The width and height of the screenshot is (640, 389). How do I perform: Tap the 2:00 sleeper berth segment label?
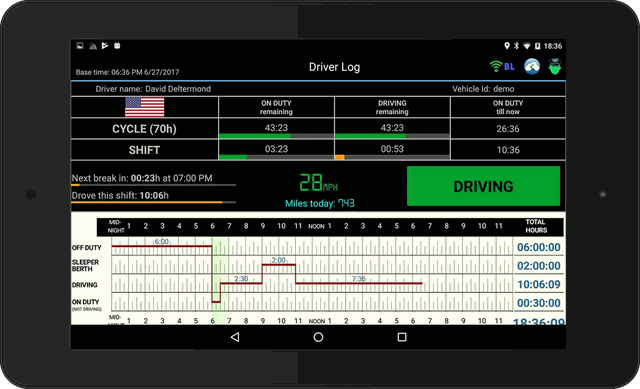(279, 260)
